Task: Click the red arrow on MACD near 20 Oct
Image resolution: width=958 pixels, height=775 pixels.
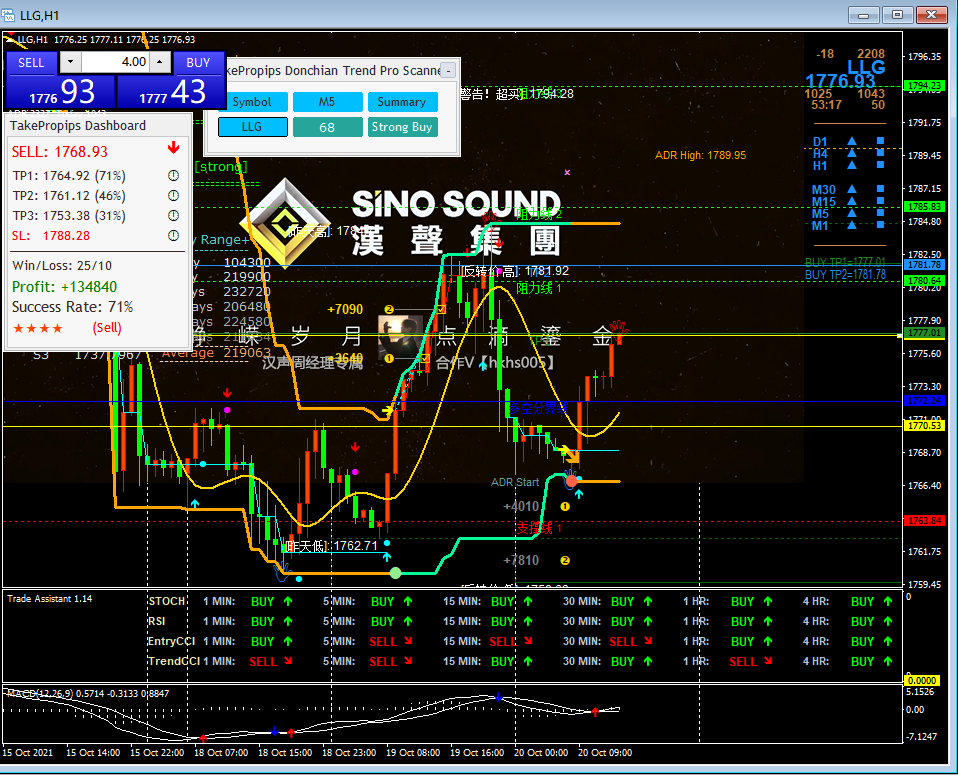Action: (x=595, y=712)
